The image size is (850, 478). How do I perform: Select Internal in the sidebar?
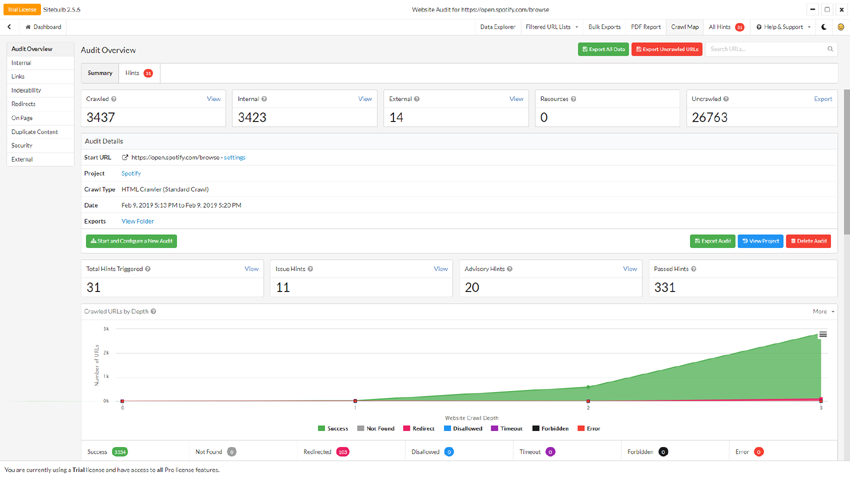[40, 63]
